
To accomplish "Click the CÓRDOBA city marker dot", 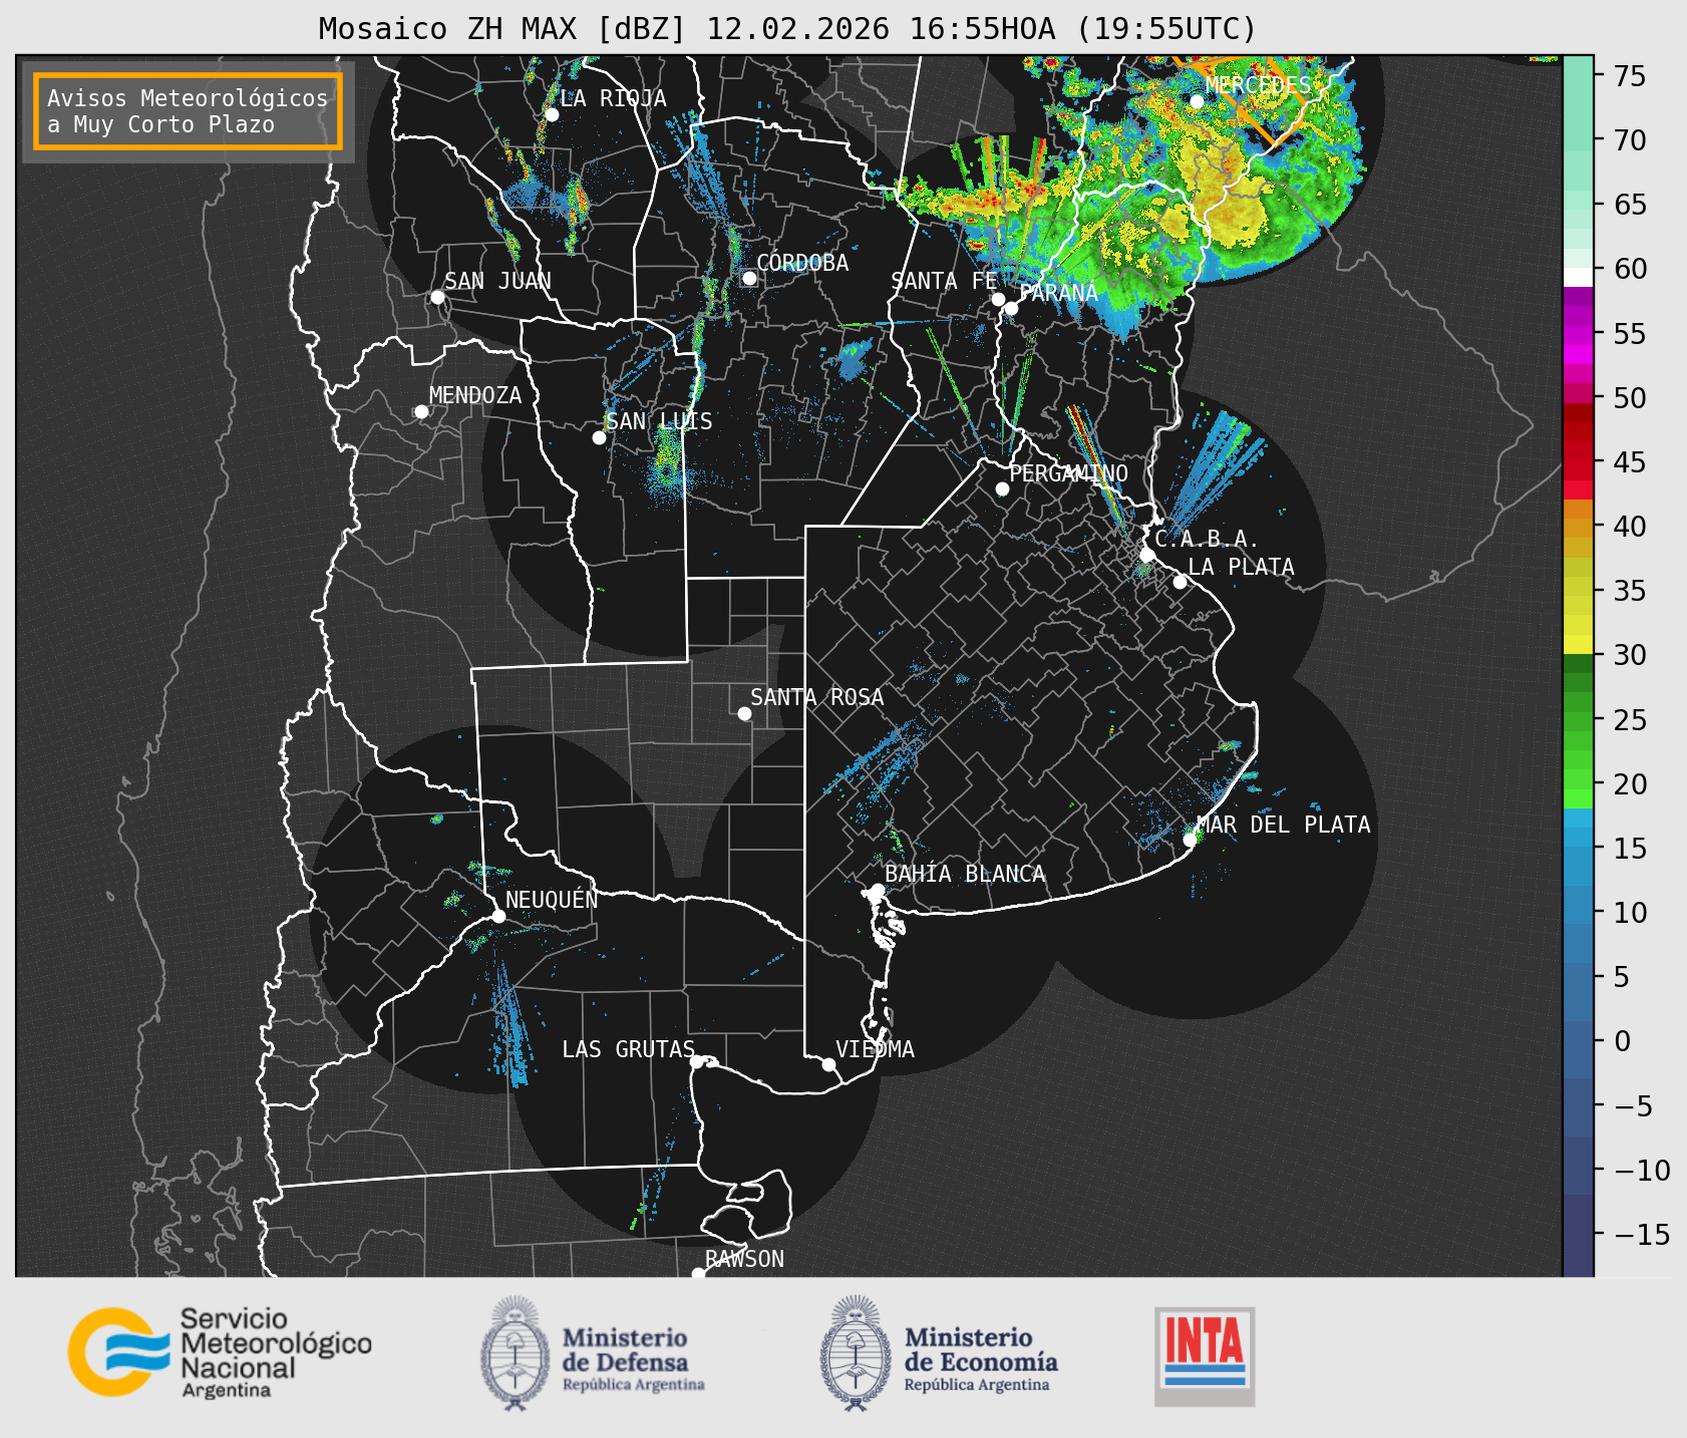I will [749, 278].
